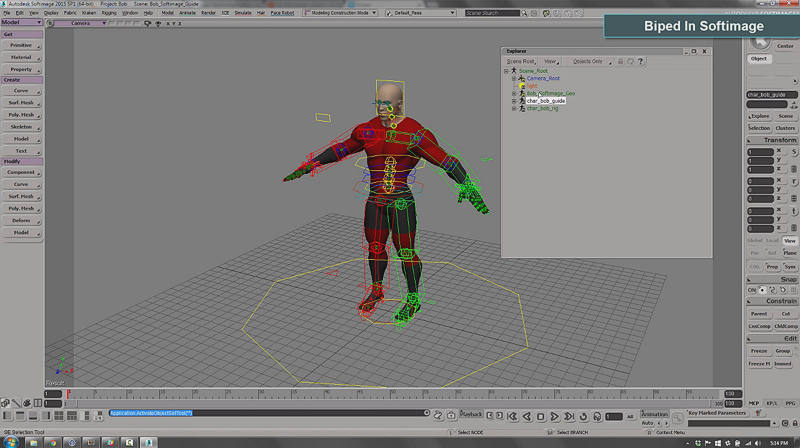Click the Clusters button
Screen dimensions: 800x448
pos(785,128)
